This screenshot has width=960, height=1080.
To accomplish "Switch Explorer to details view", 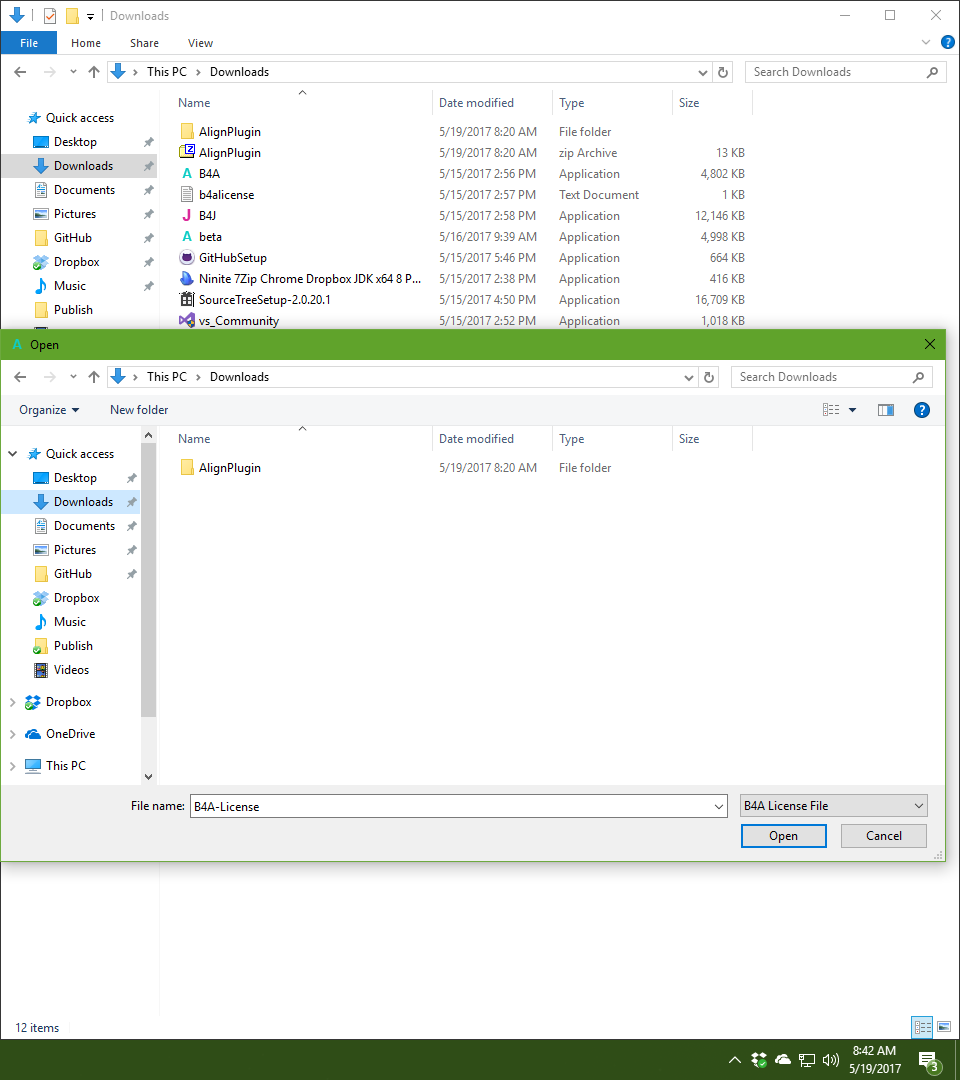I will [x=923, y=1027].
